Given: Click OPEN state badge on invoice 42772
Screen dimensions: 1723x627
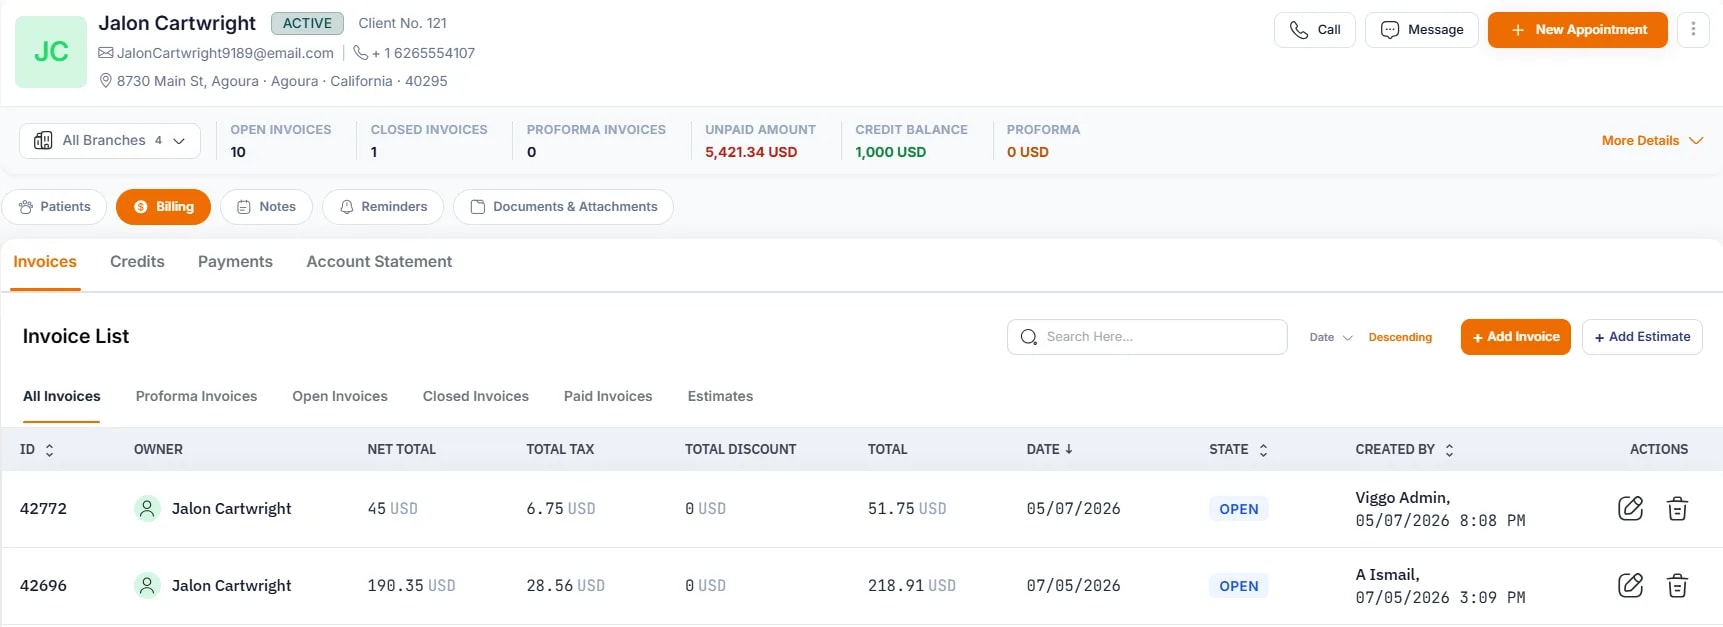Looking at the screenshot, I should tap(1238, 509).
